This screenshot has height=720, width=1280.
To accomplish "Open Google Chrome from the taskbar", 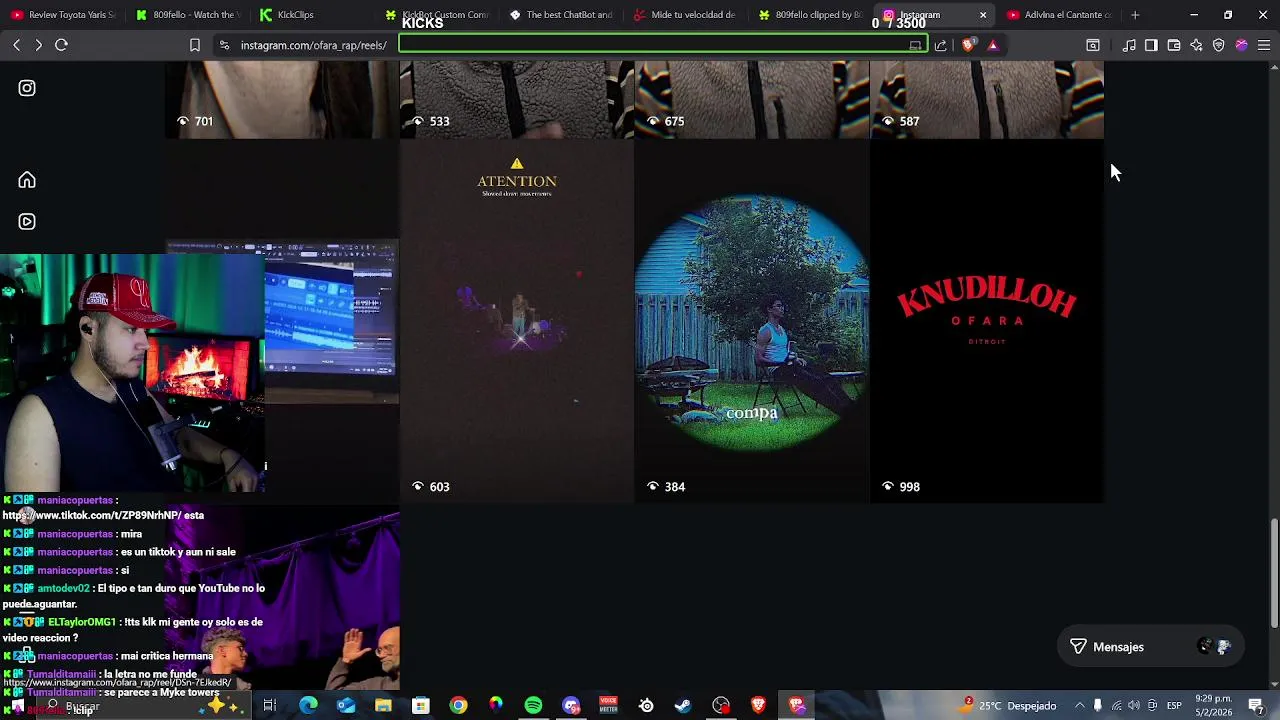I will [458, 706].
